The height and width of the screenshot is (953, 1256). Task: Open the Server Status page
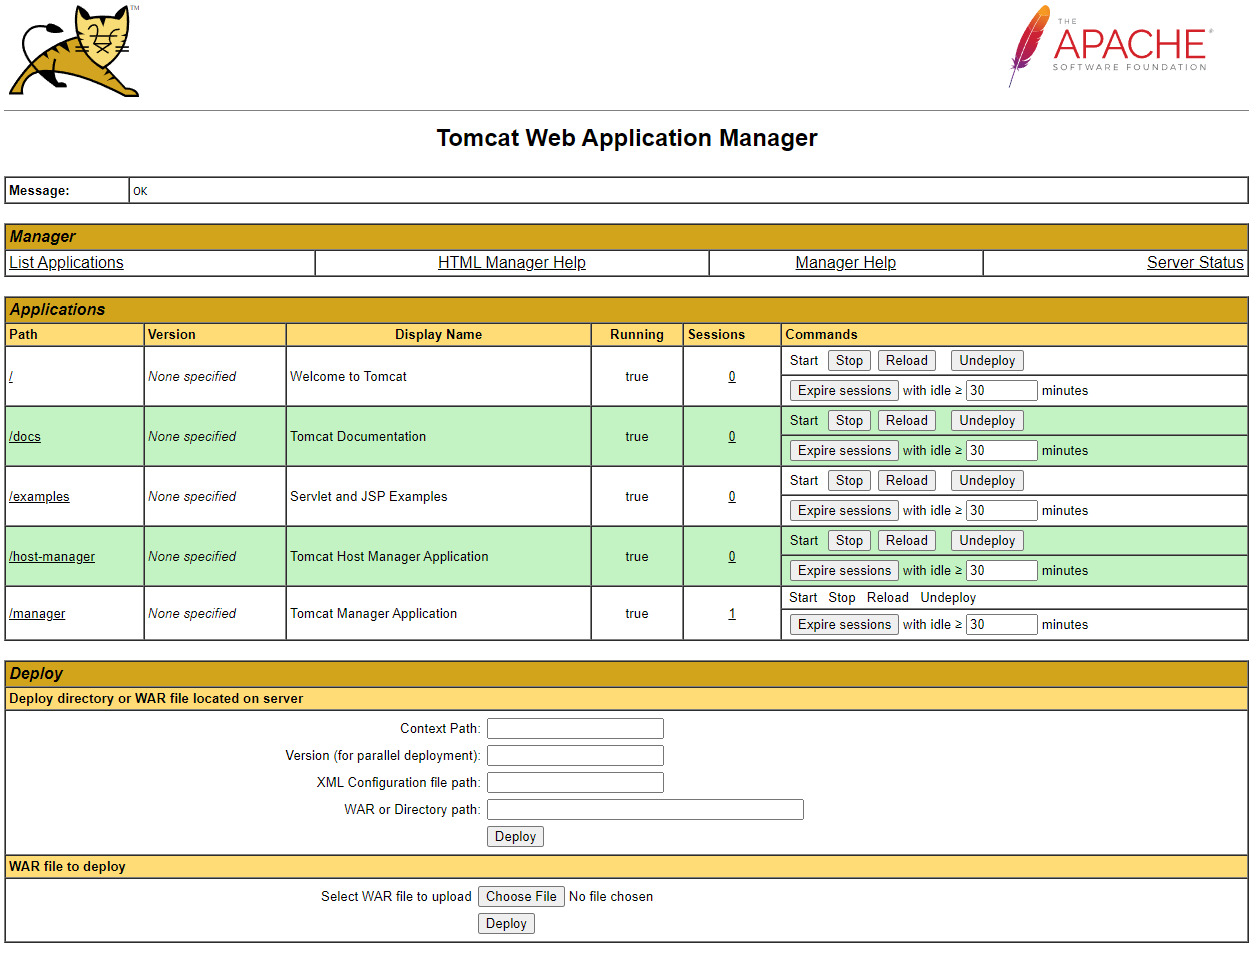[x=1194, y=263]
